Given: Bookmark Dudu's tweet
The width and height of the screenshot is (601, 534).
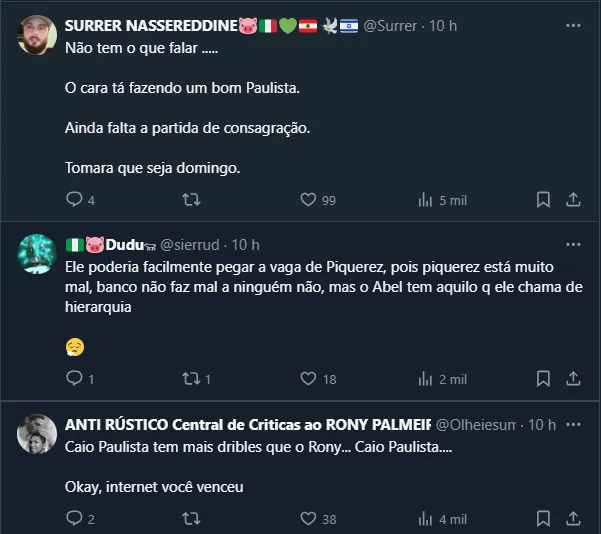Looking at the screenshot, I should (x=543, y=379).
